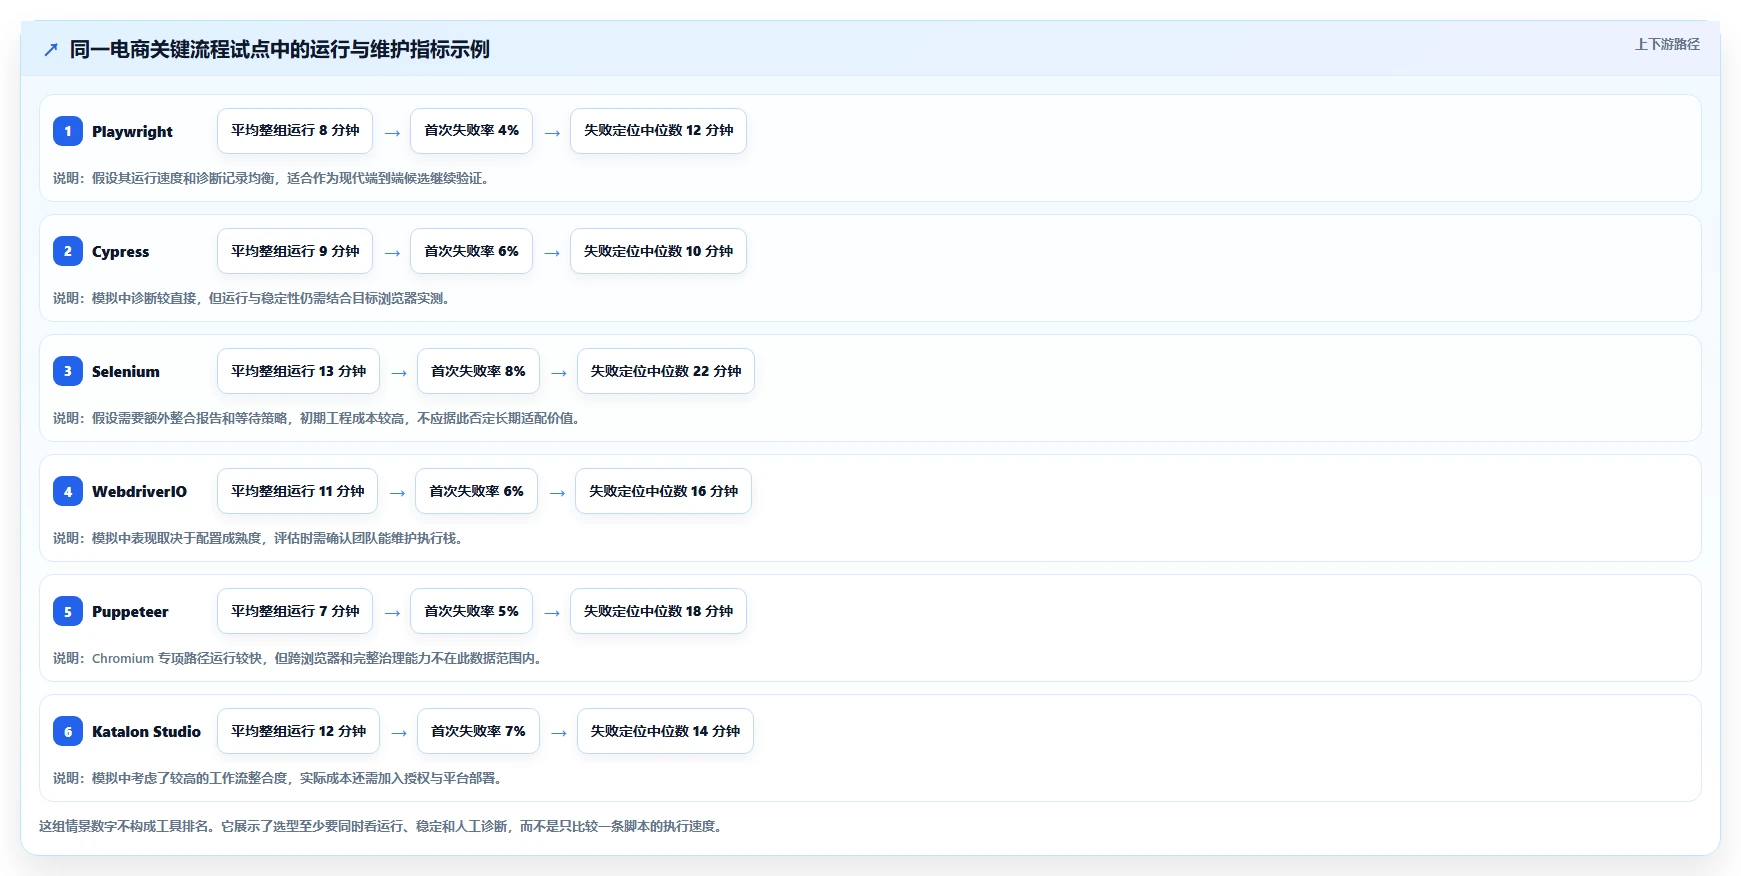The height and width of the screenshot is (876, 1741).
Task: Click WebdriverIO 首次失败率 6% chip
Action: (476, 491)
